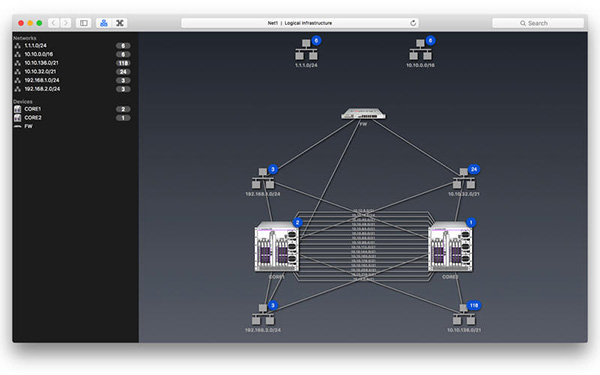Click the Search field
Screen dimensions: 600x375
(x=538, y=23)
